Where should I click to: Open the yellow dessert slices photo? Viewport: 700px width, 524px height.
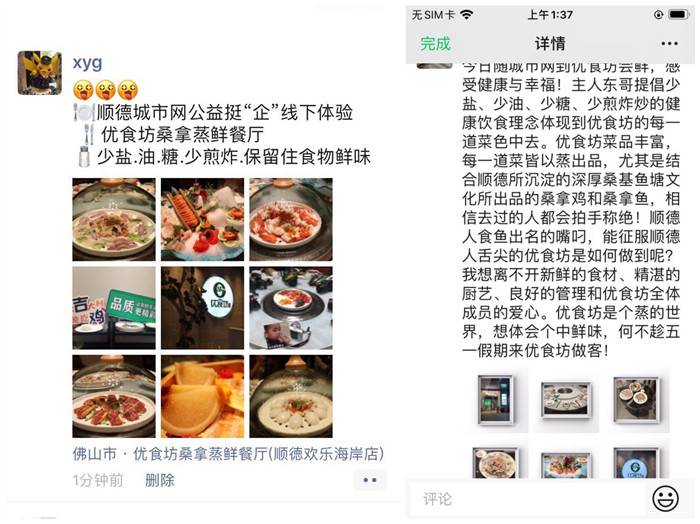click(202, 396)
